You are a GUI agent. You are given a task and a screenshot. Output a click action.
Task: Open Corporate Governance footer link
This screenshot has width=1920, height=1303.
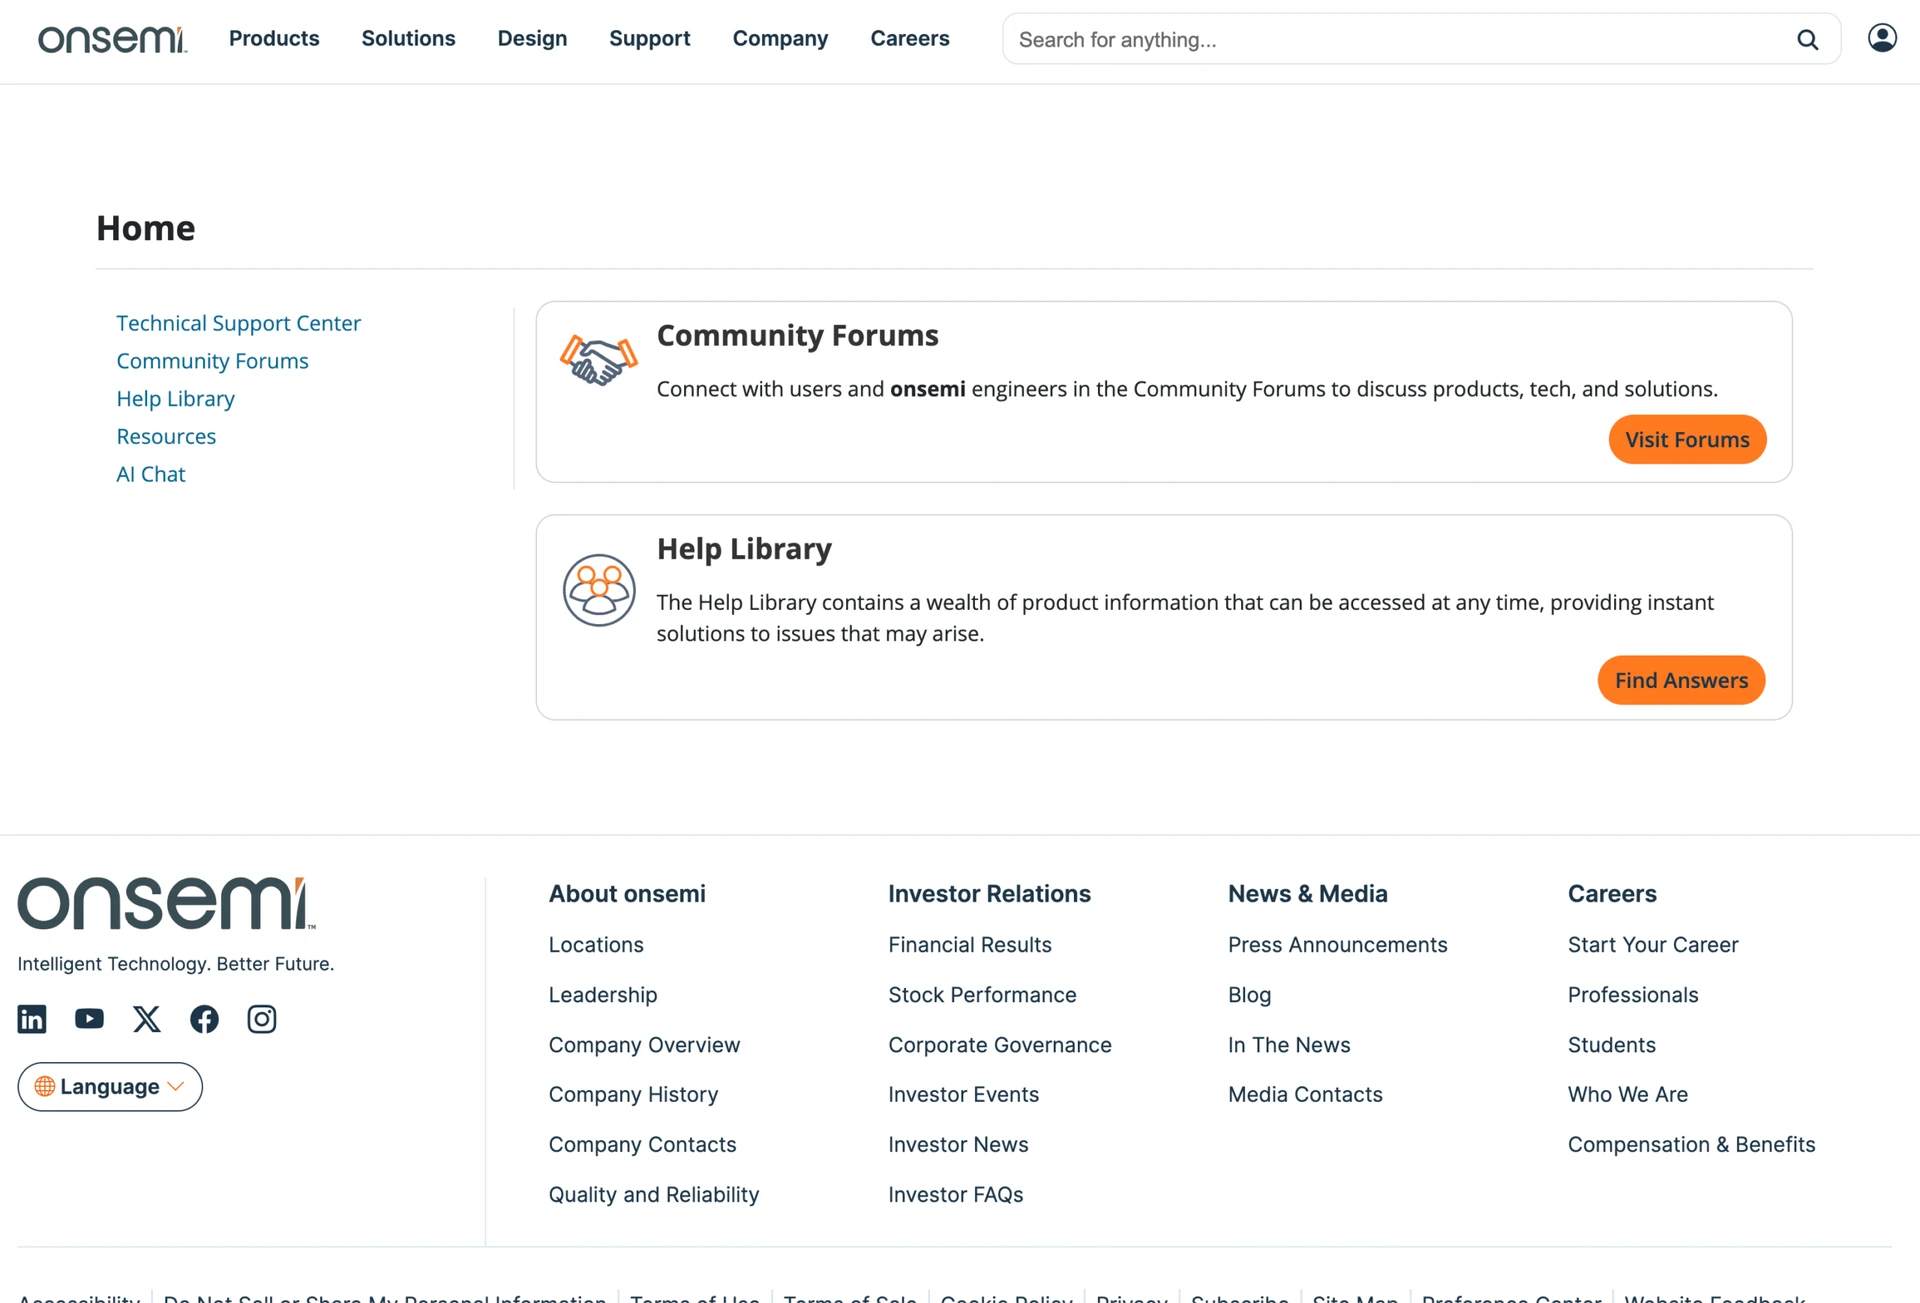click(1000, 1045)
